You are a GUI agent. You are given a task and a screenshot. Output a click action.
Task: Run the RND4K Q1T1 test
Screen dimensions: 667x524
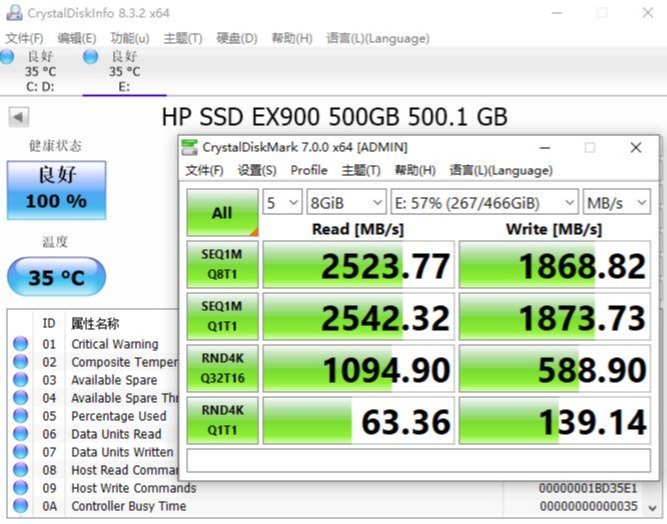coord(222,420)
